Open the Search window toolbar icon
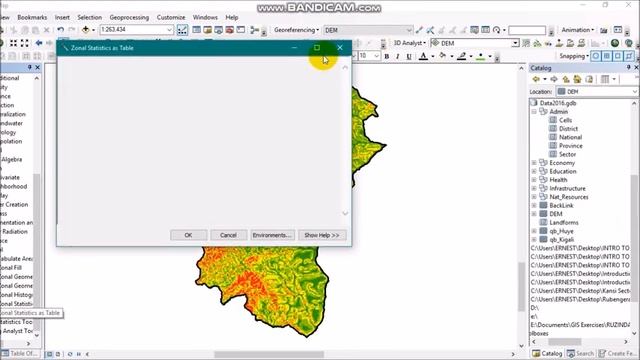Image resolution: width=640 pixels, height=360 pixels. (219, 30)
